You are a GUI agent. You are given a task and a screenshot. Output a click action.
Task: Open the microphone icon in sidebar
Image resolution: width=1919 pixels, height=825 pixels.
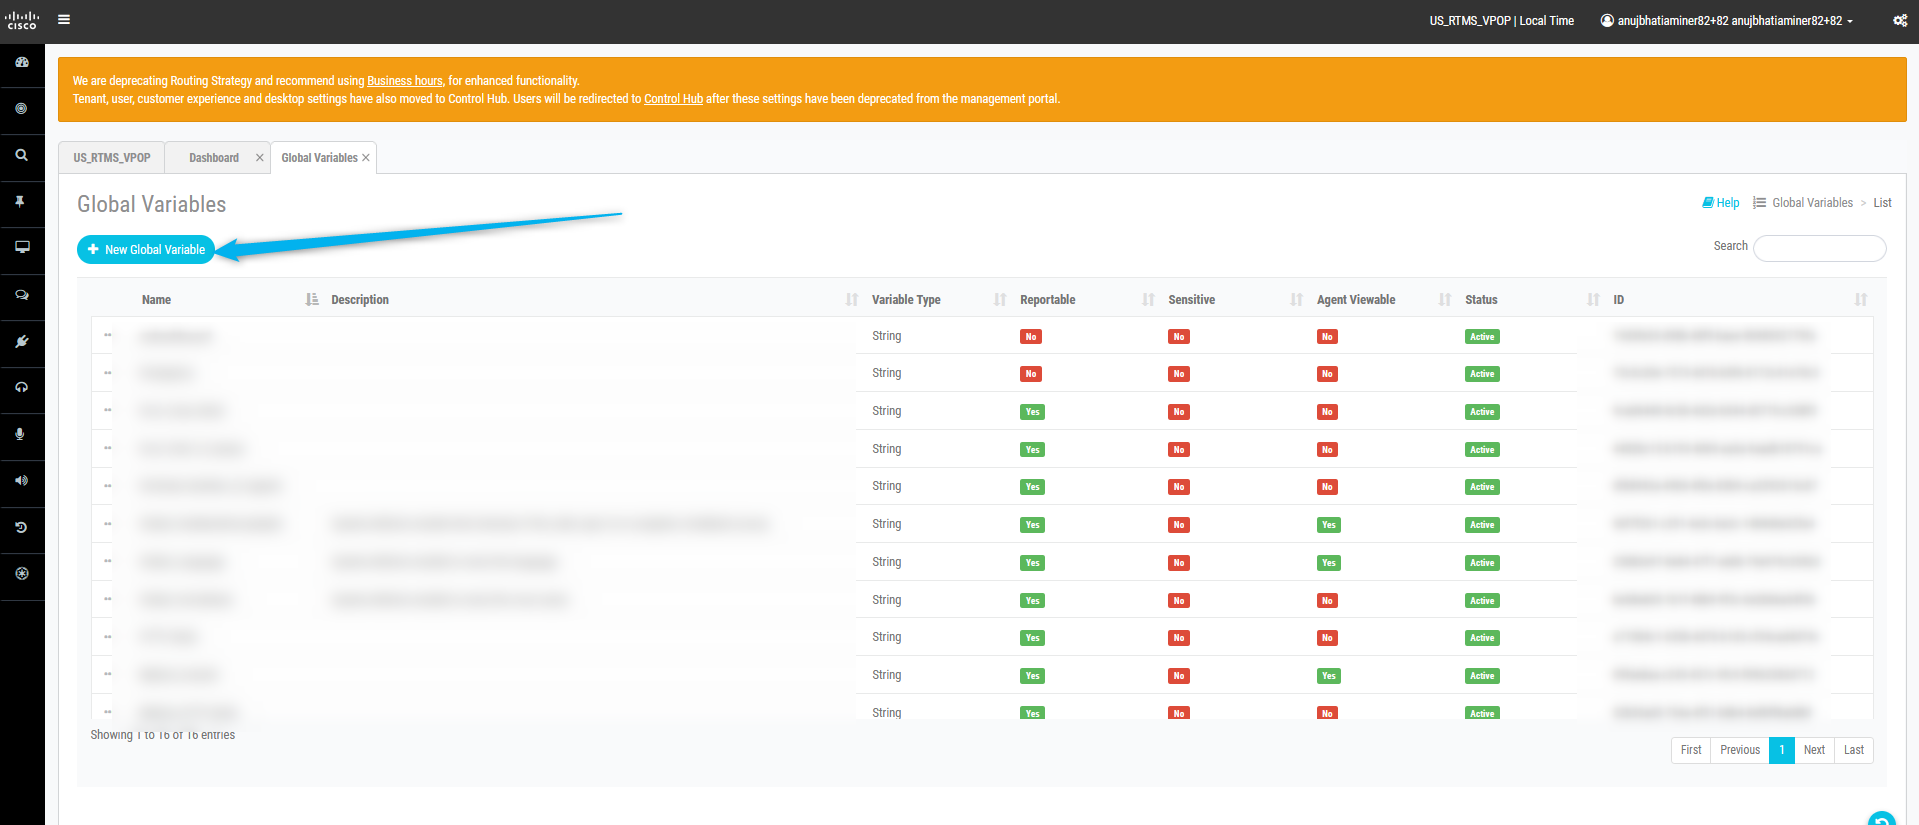pyautogui.click(x=20, y=434)
